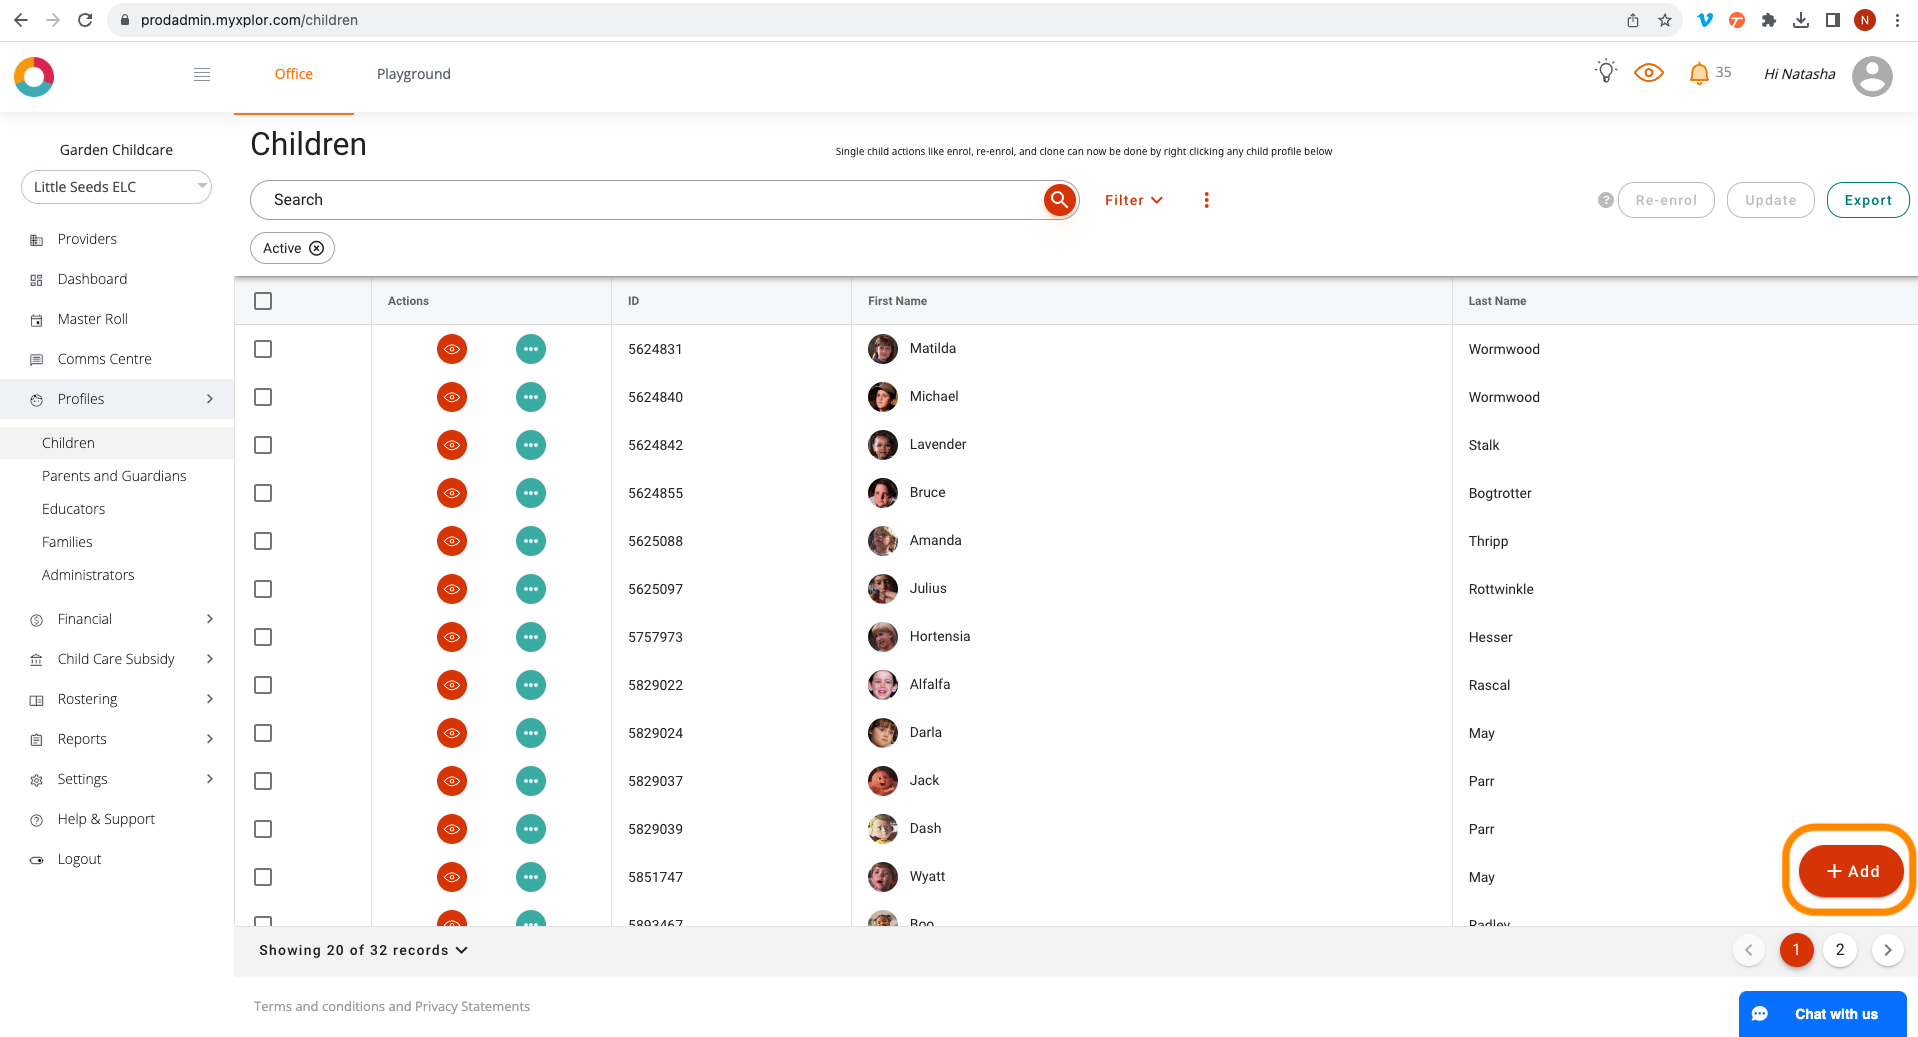Screen dimensions: 1918x1037
Task: Go to next page with right arrow
Action: tap(1887, 950)
